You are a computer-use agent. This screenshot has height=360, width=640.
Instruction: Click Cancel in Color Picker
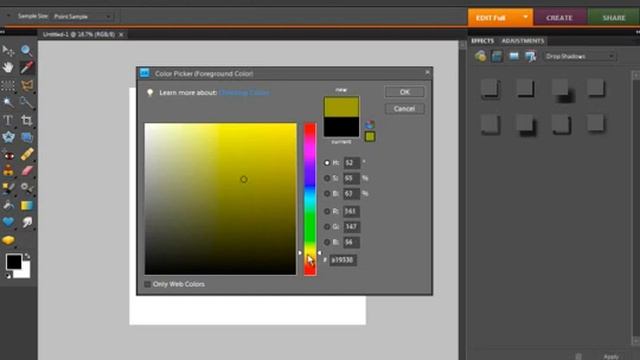tap(404, 109)
